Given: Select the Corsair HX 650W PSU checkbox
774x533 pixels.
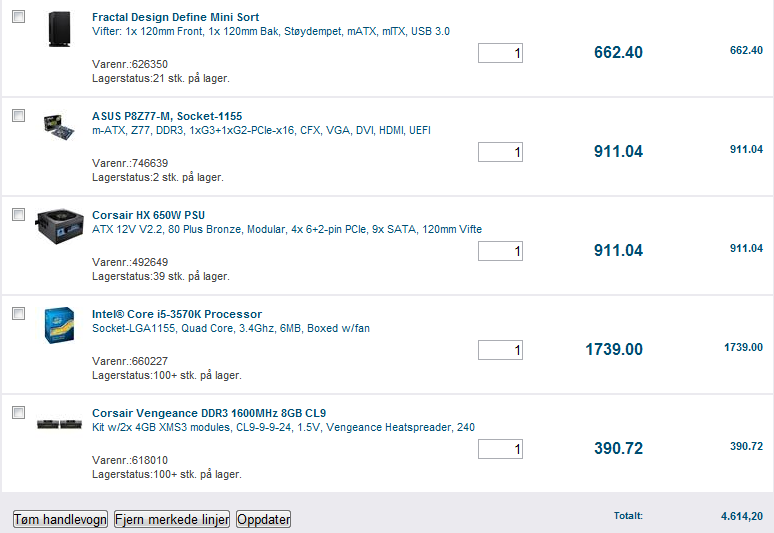Looking at the screenshot, I should coord(18,214).
